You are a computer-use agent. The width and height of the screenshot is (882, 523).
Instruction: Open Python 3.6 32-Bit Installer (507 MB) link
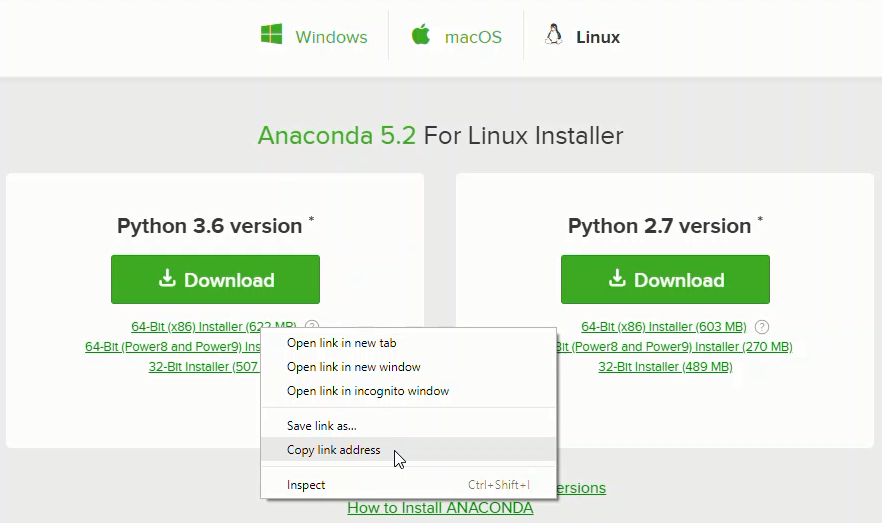click(203, 367)
